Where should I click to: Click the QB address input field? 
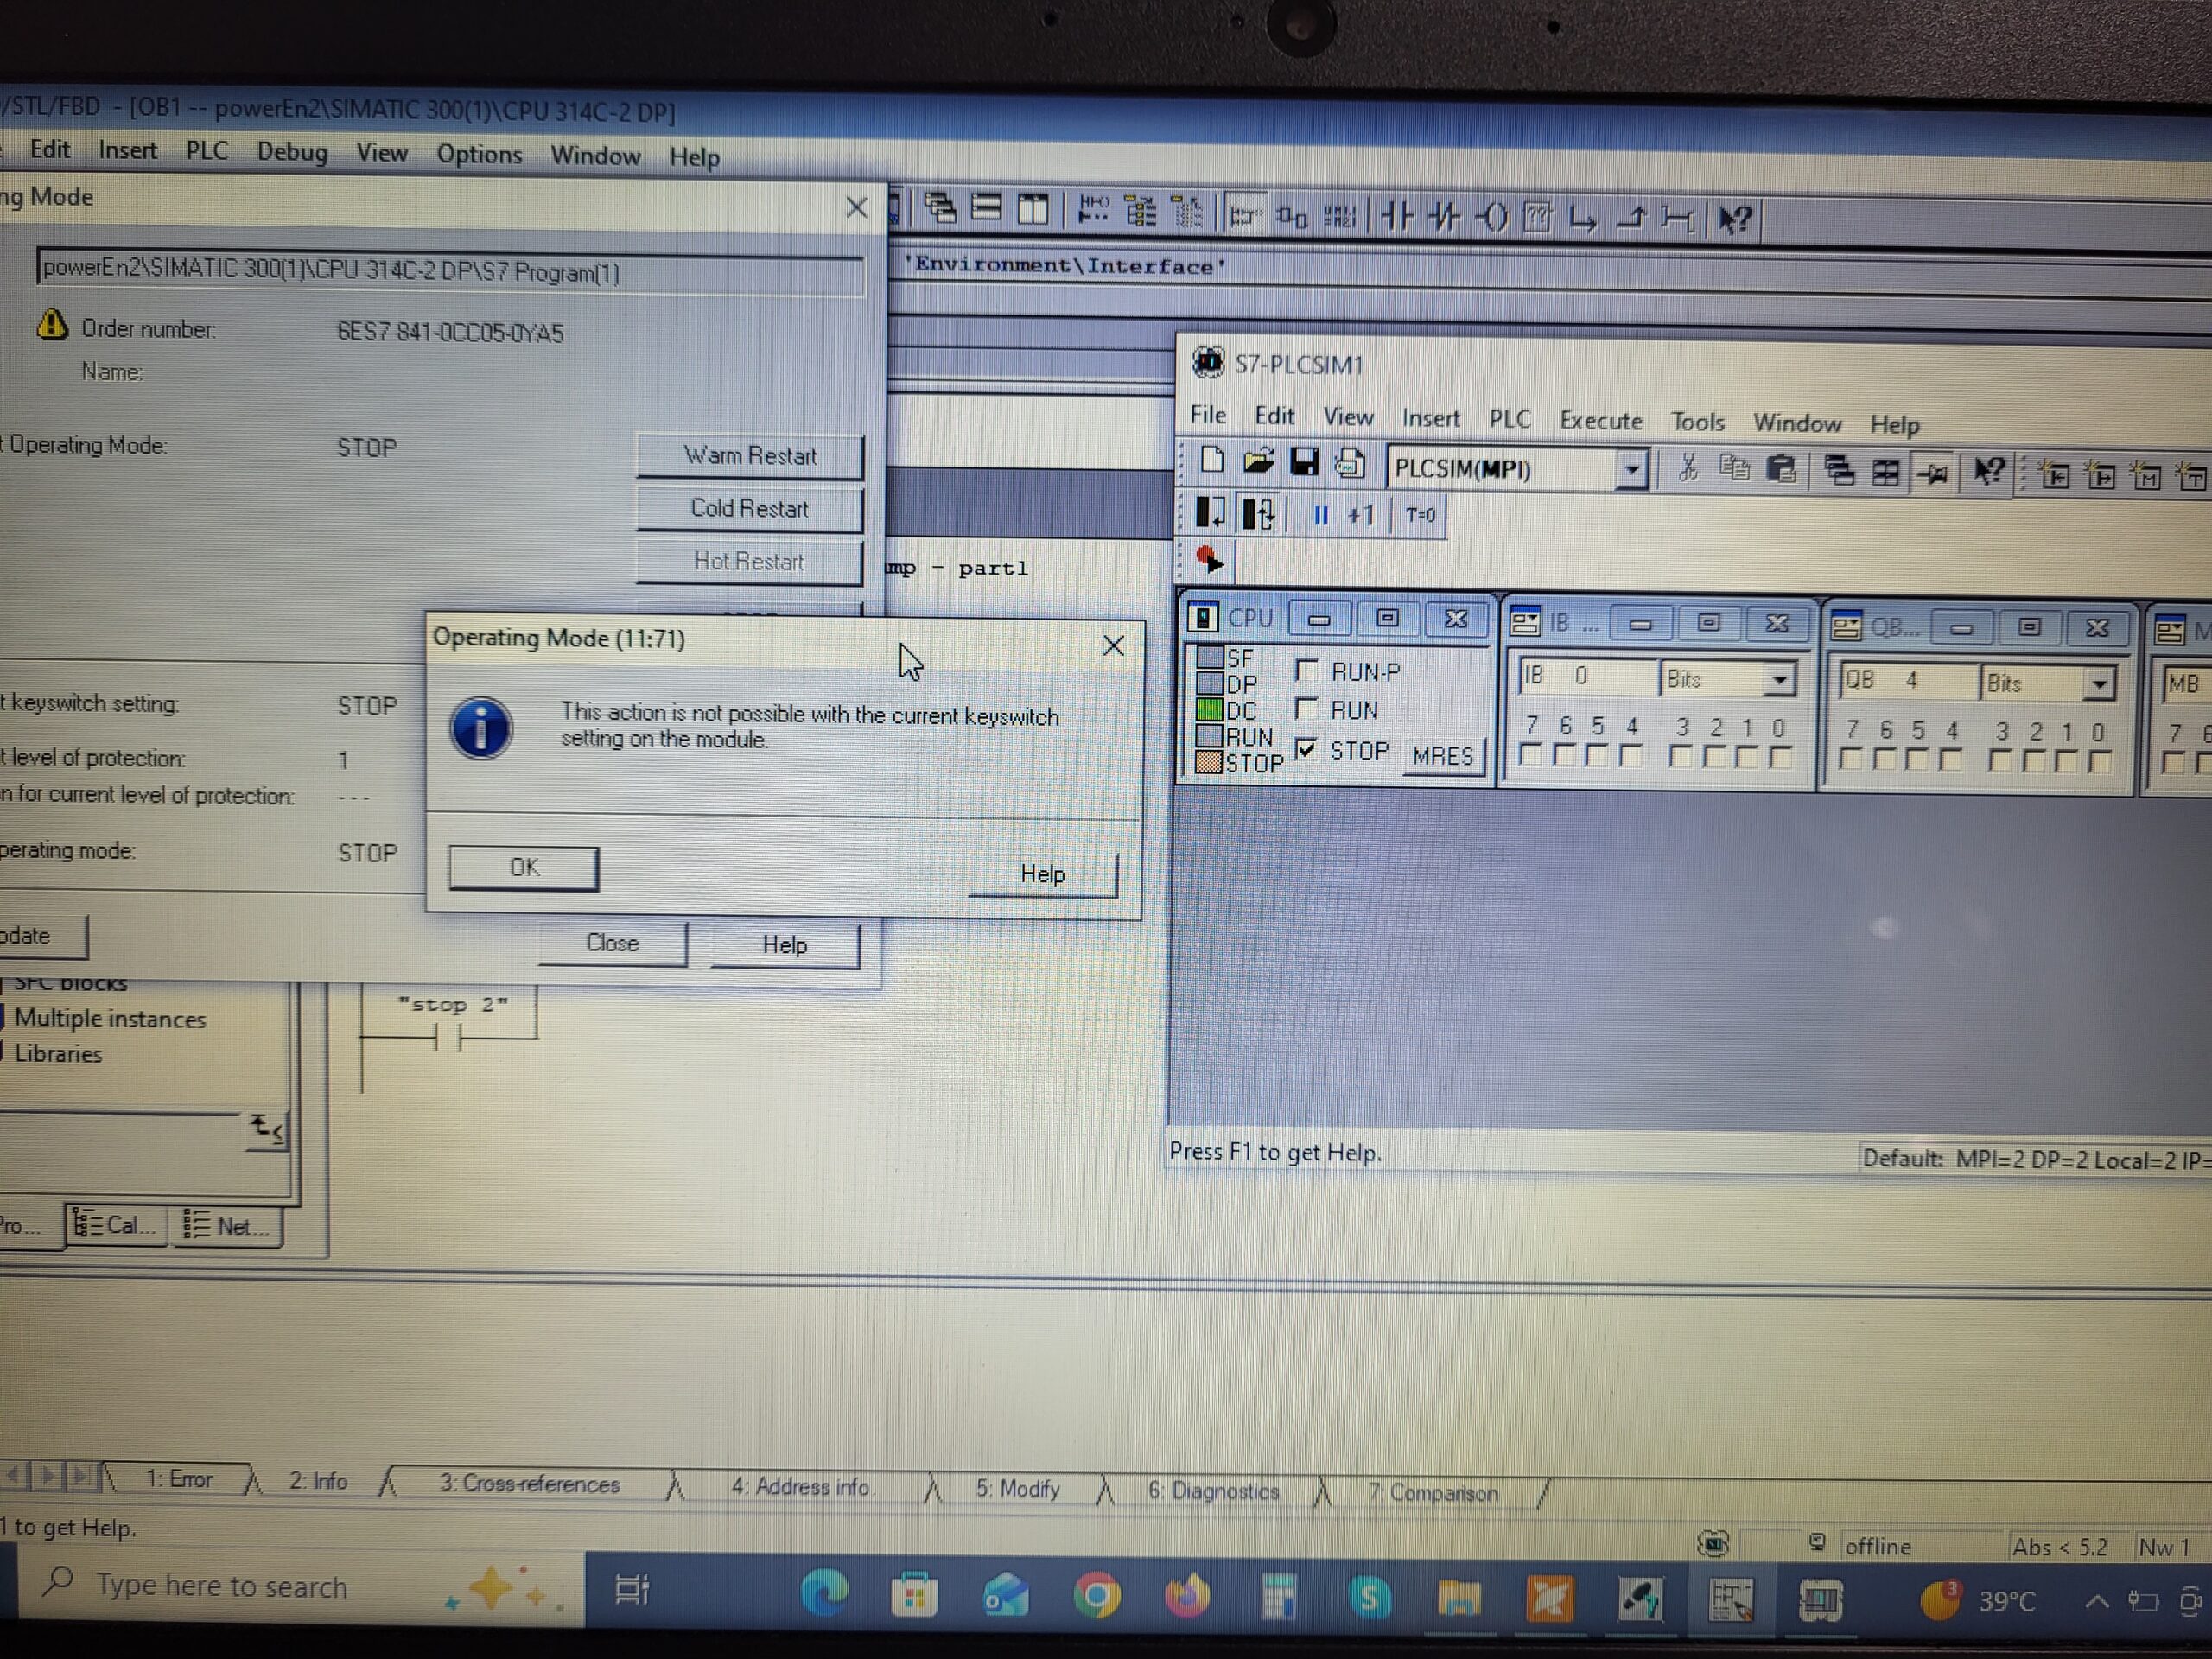pyautogui.click(x=1909, y=681)
